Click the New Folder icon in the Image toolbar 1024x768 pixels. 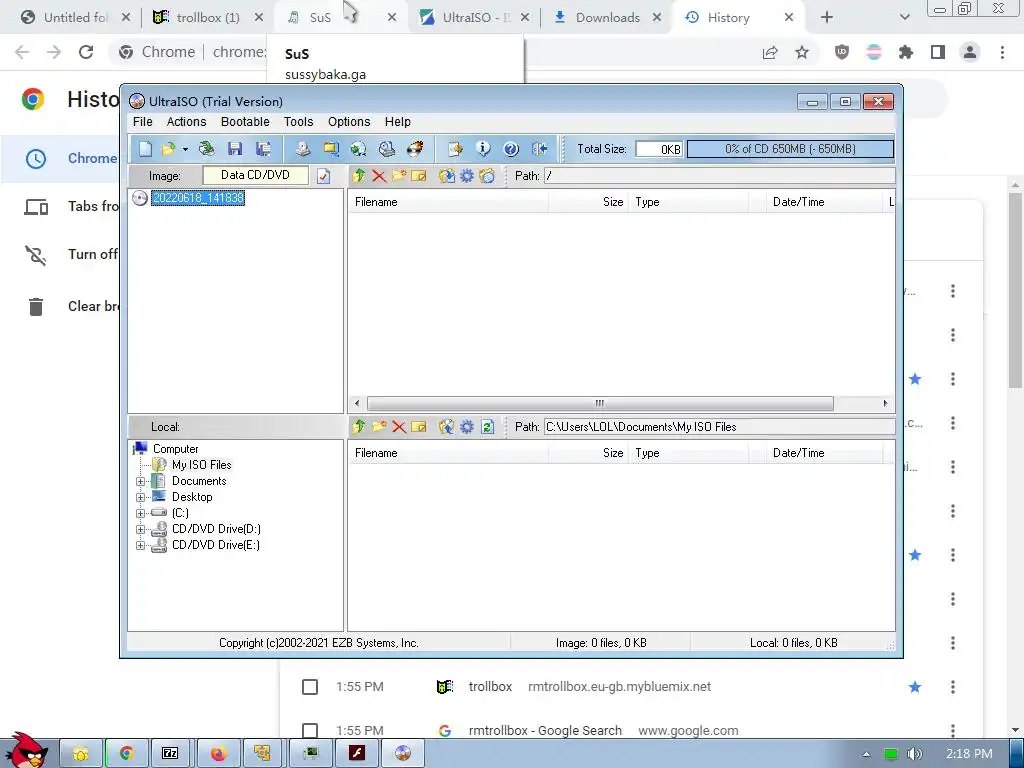pos(399,176)
